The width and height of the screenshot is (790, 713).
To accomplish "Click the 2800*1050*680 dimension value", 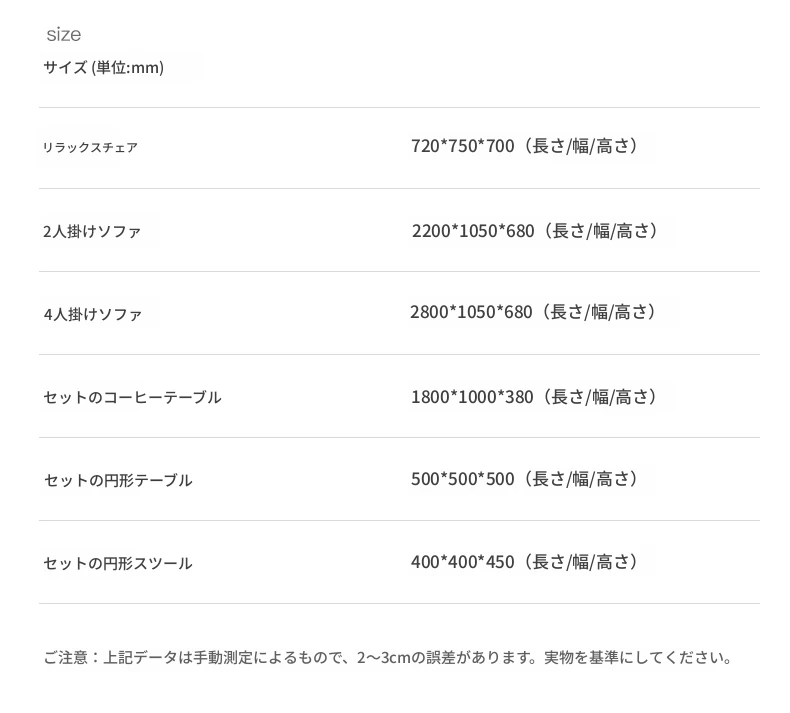I will coord(471,313).
